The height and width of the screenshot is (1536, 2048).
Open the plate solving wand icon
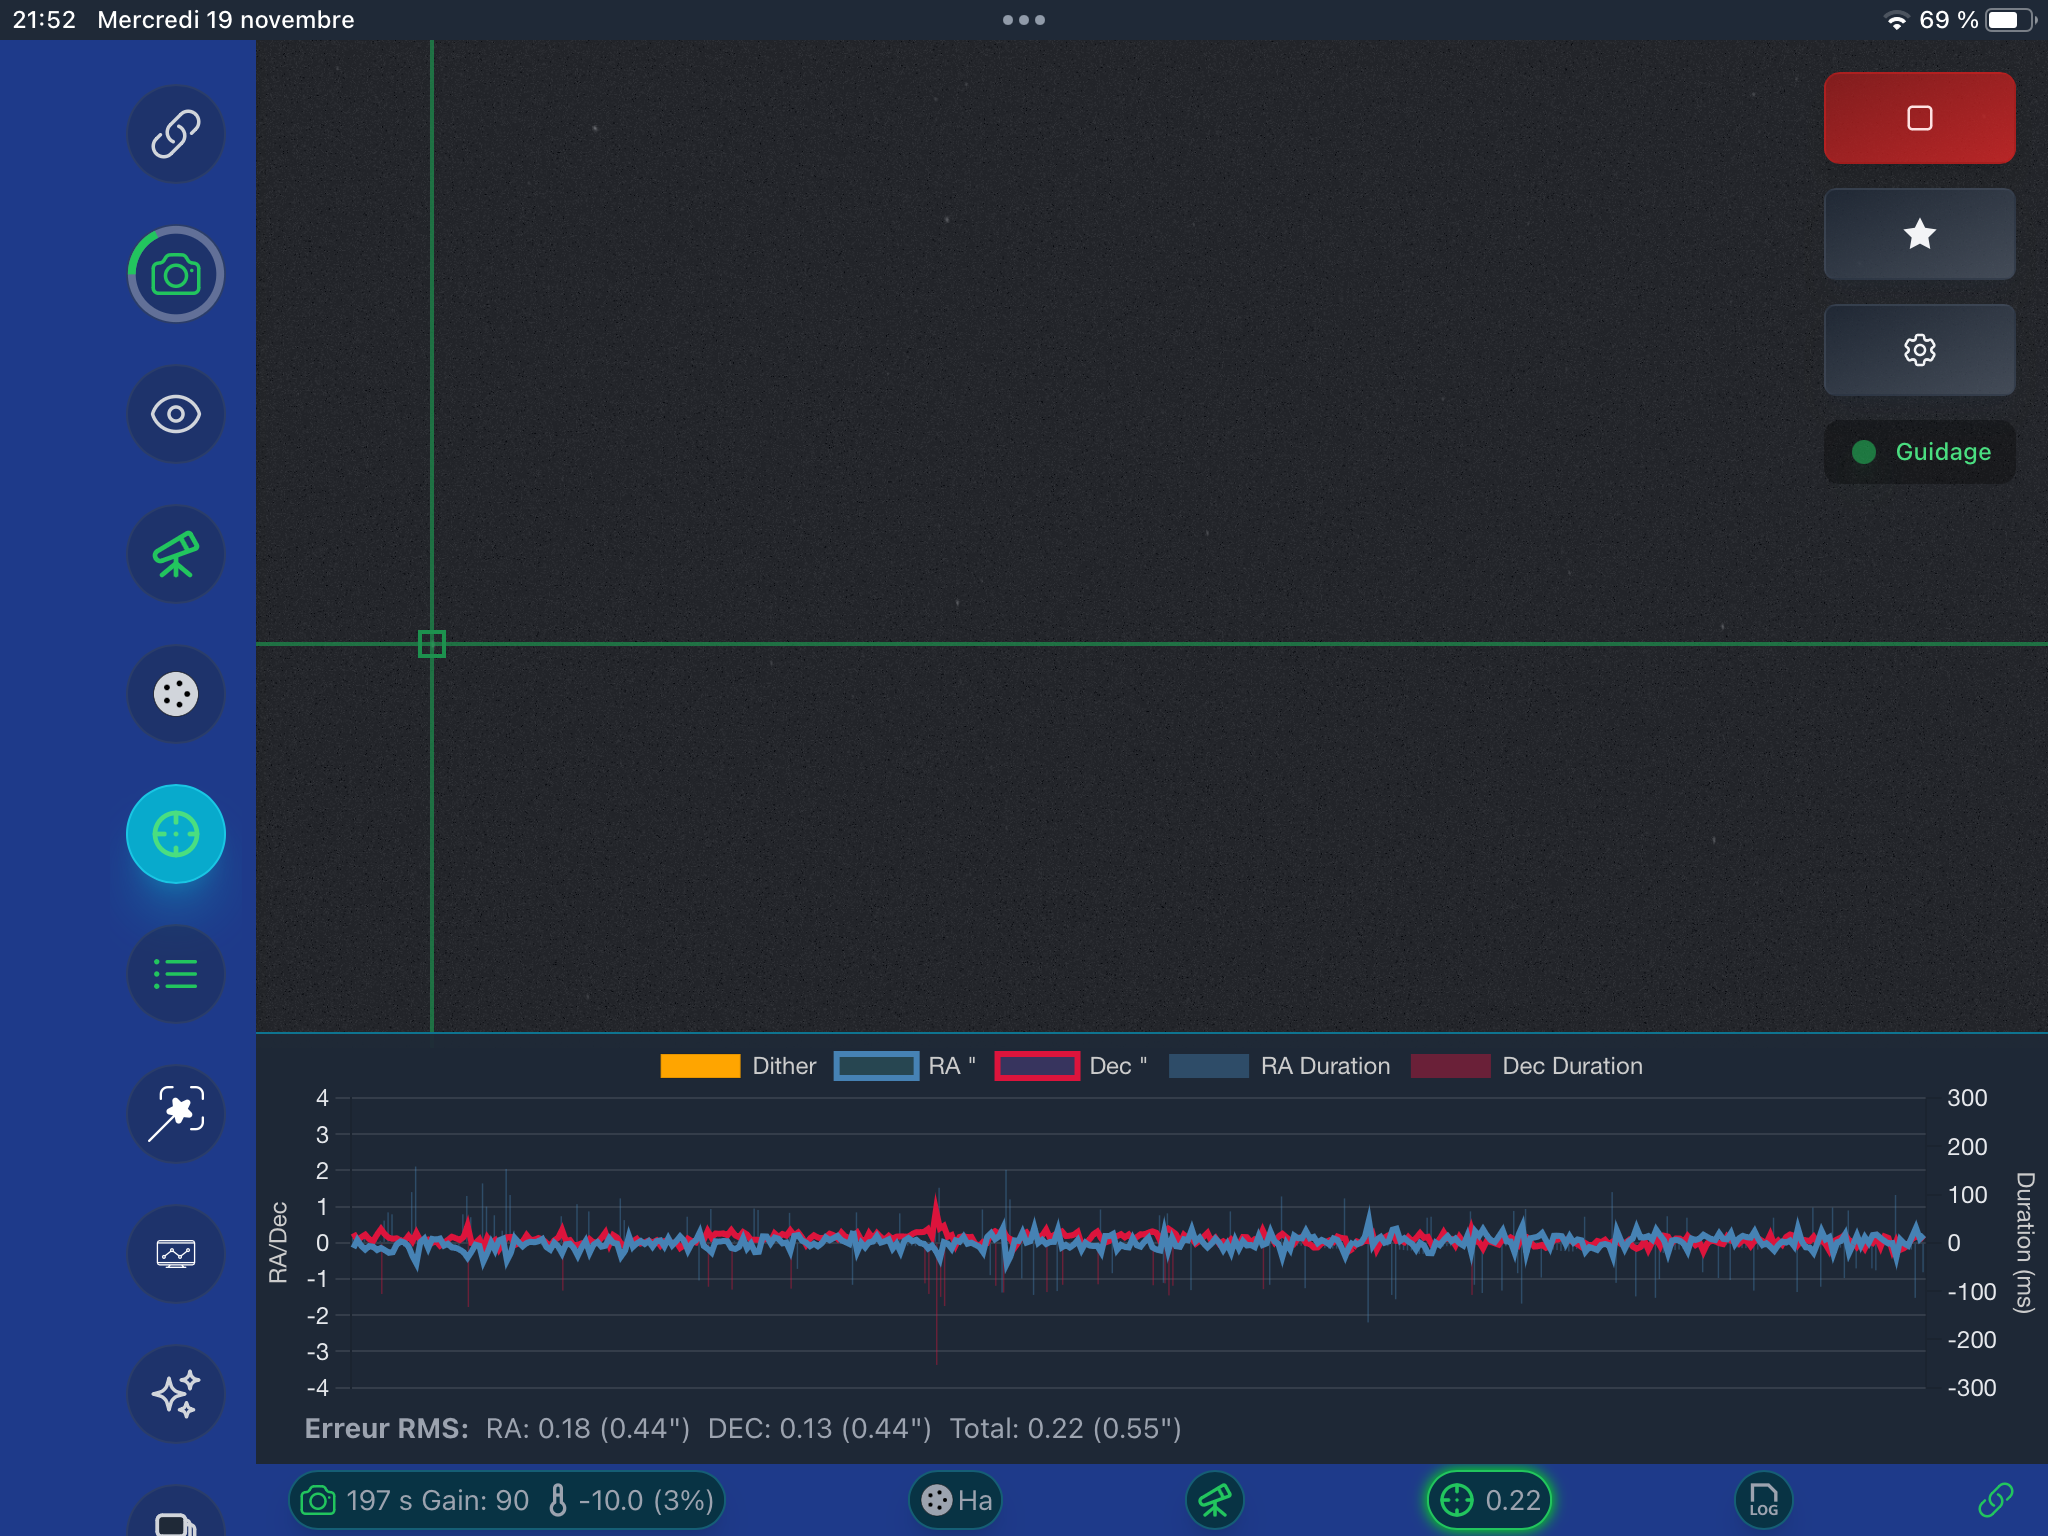(x=176, y=1114)
